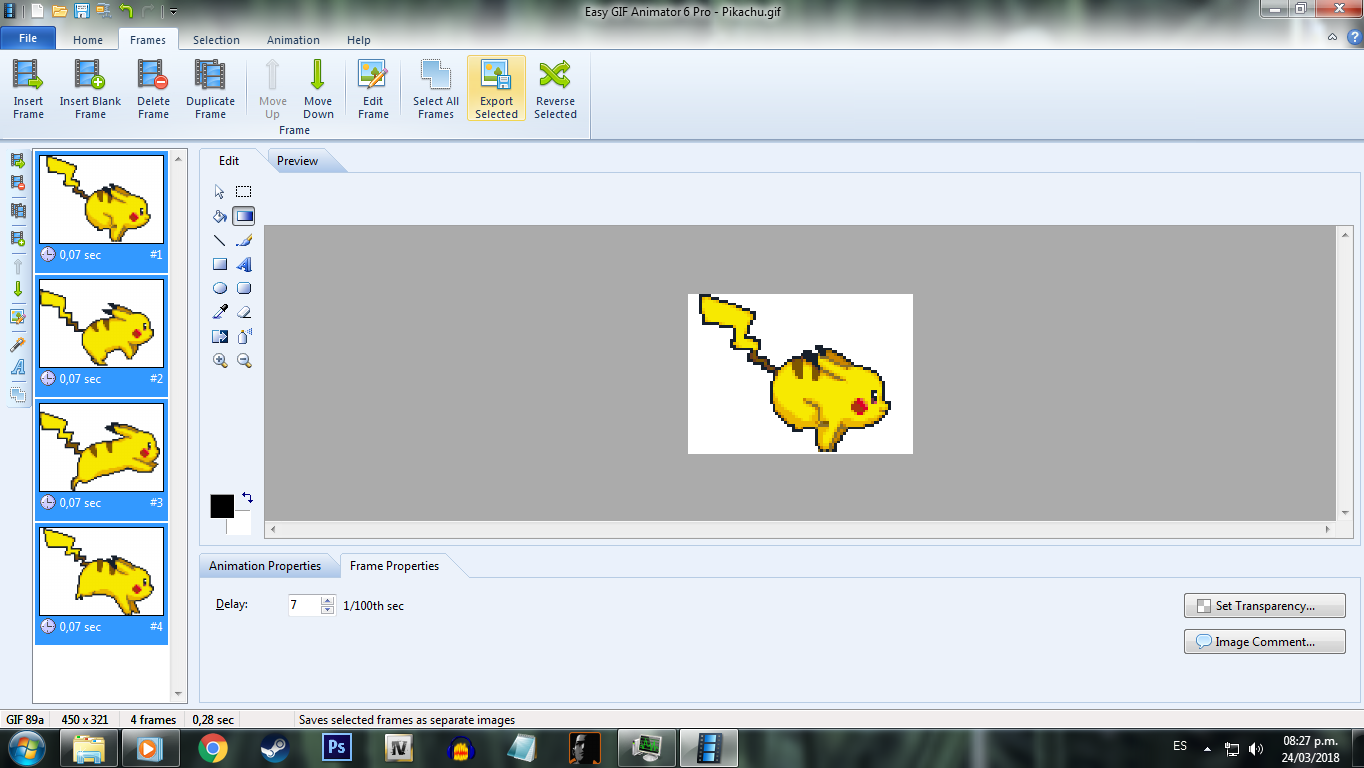Select the Frame Properties tab

(x=394, y=566)
